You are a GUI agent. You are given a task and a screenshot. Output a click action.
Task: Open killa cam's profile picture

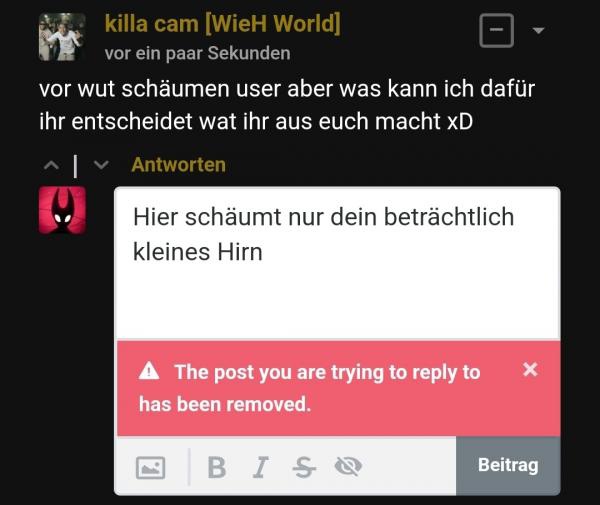(x=62, y=37)
